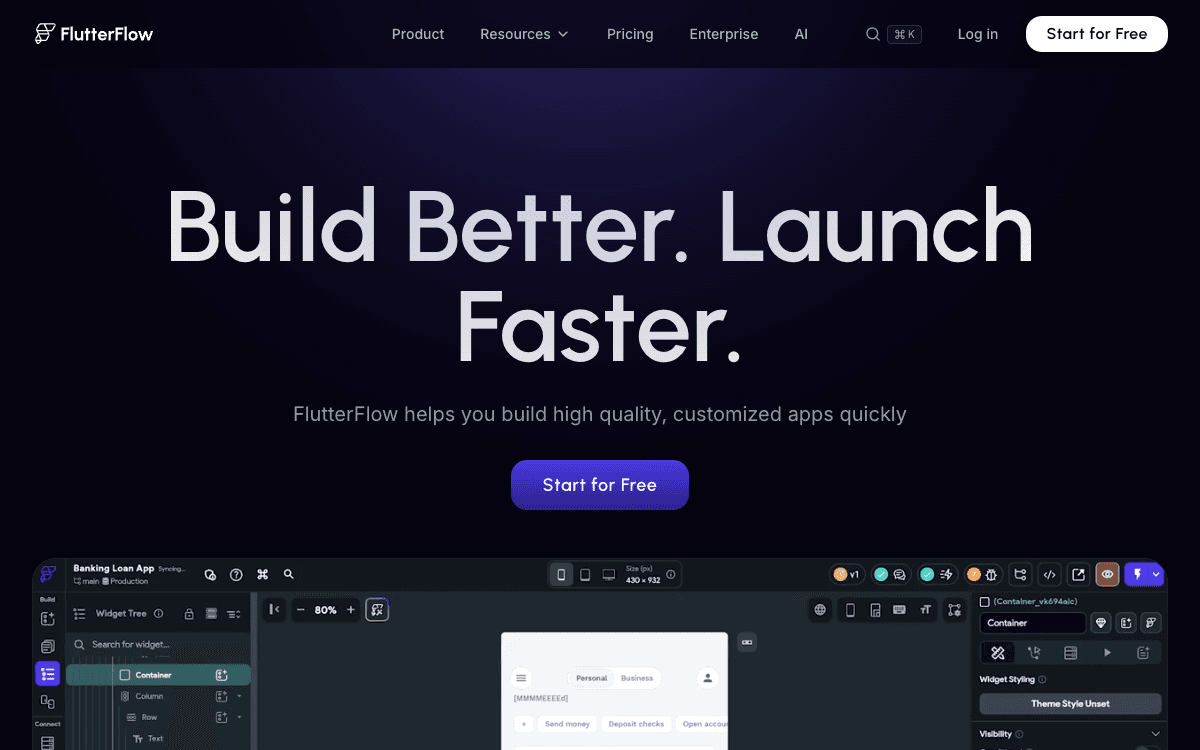Click the add-child icon on Container row
The width and height of the screenshot is (1200, 750).
pos(222,675)
